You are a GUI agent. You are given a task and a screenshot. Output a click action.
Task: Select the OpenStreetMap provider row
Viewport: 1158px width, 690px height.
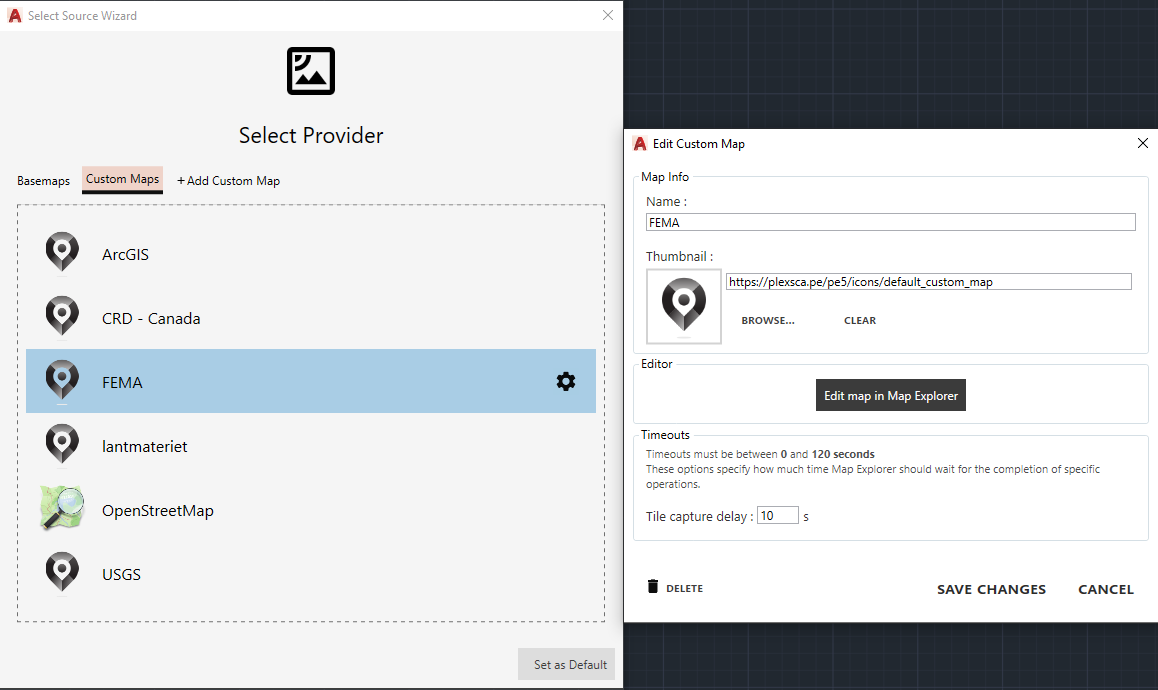click(311, 510)
